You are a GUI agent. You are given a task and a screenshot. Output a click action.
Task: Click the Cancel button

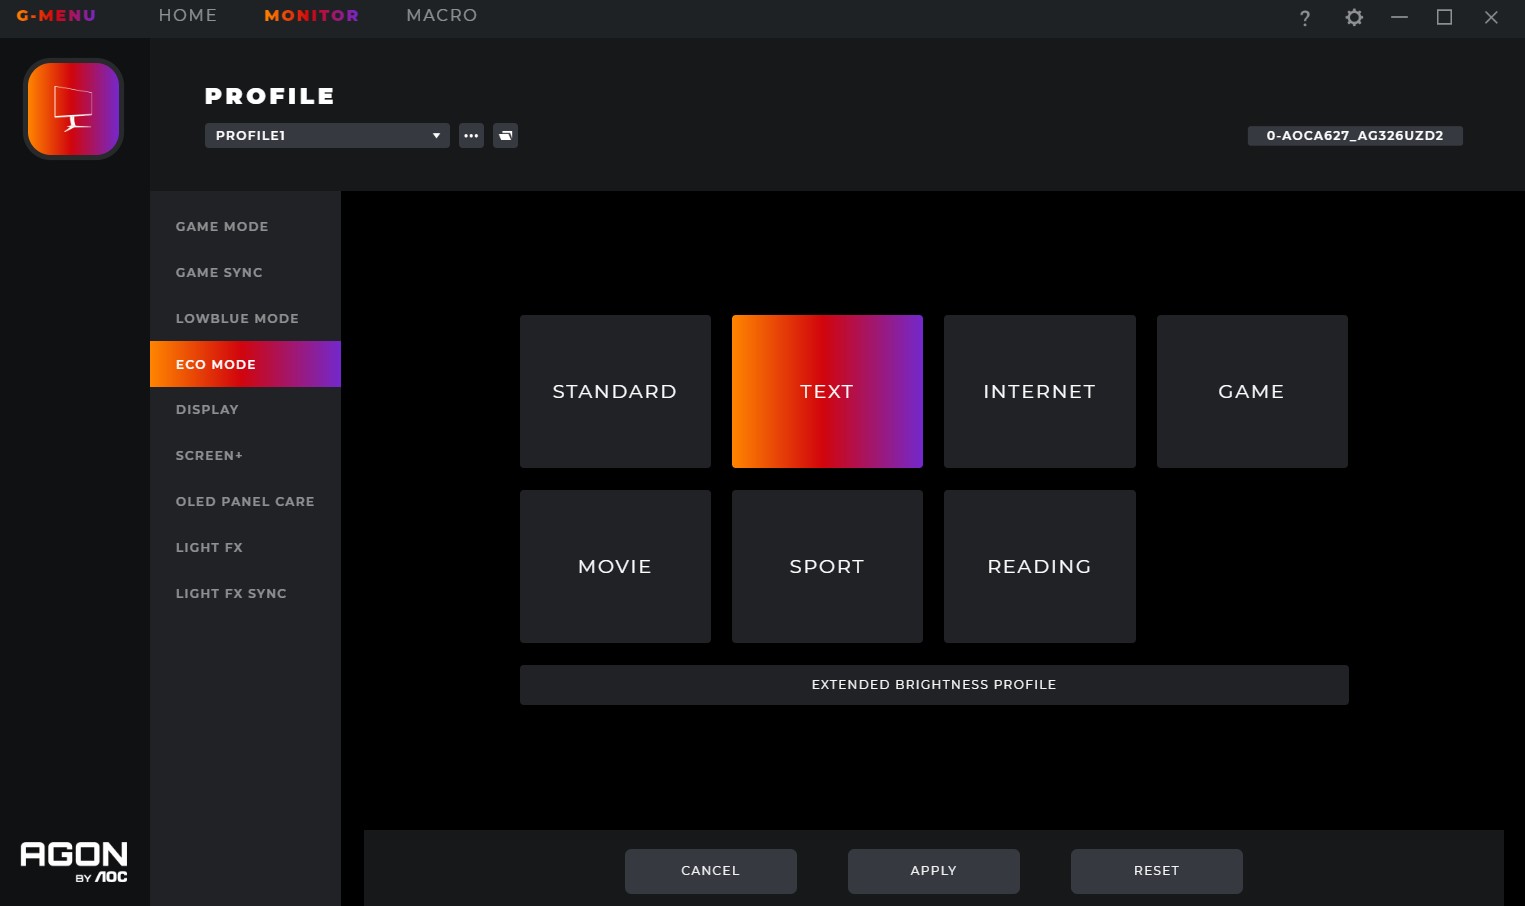711,871
